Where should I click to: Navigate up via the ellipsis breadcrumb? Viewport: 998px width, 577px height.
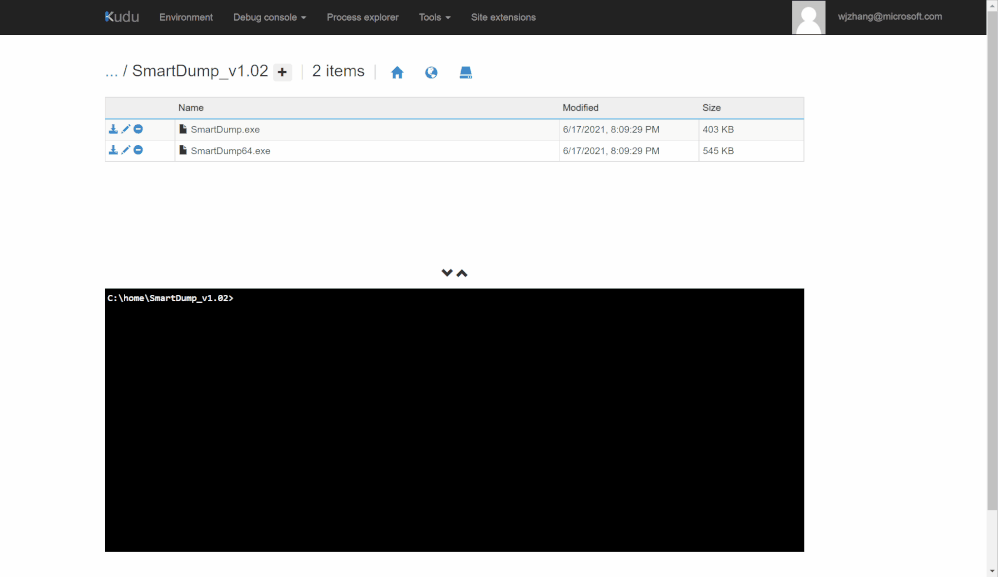tap(111, 71)
